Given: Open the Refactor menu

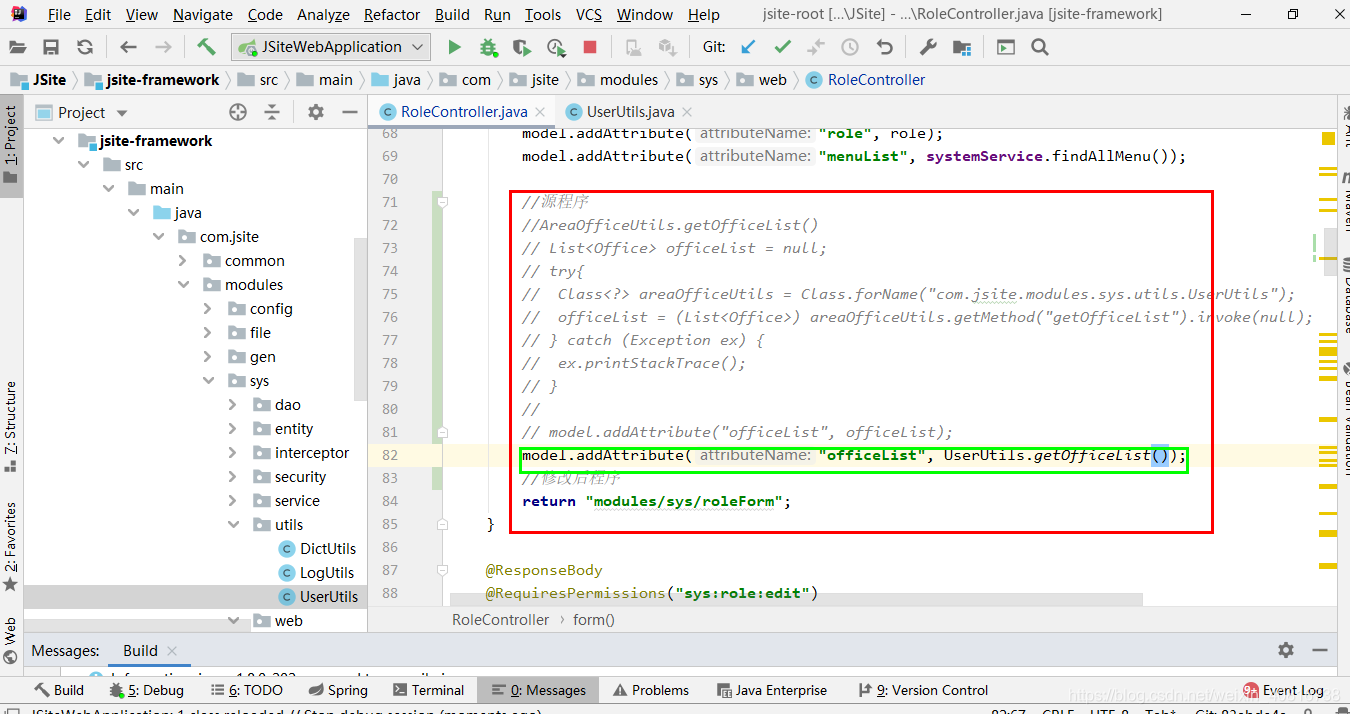Looking at the screenshot, I should click(392, 14).
